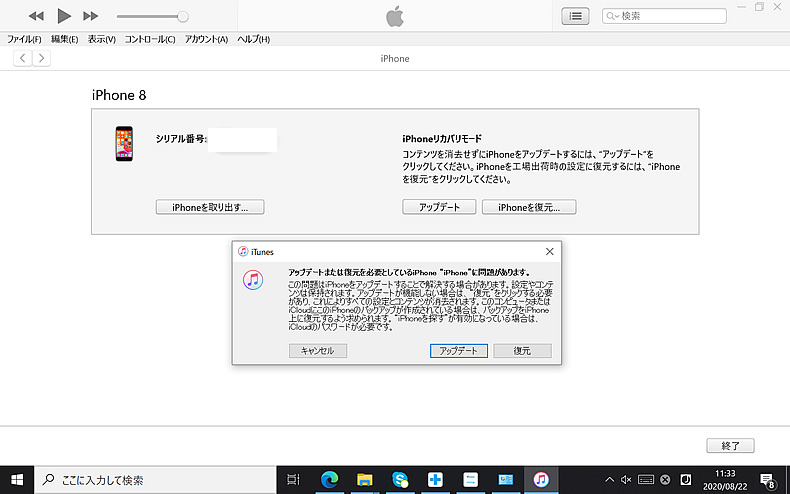The height and width of the screenshot is (494, 790).
Task: Expand hidden system tray icons chevron
Action: click(609, 480)
